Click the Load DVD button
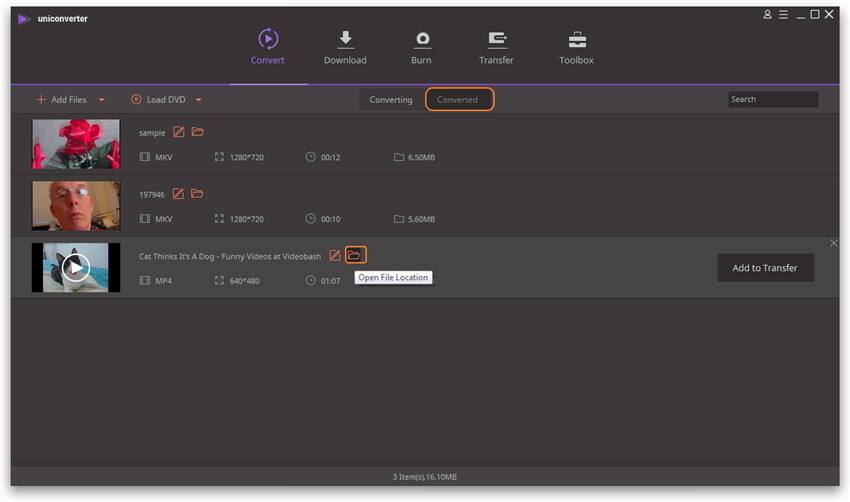The height and width of the screenshot is (502, 850). click(x=158, y=100)
